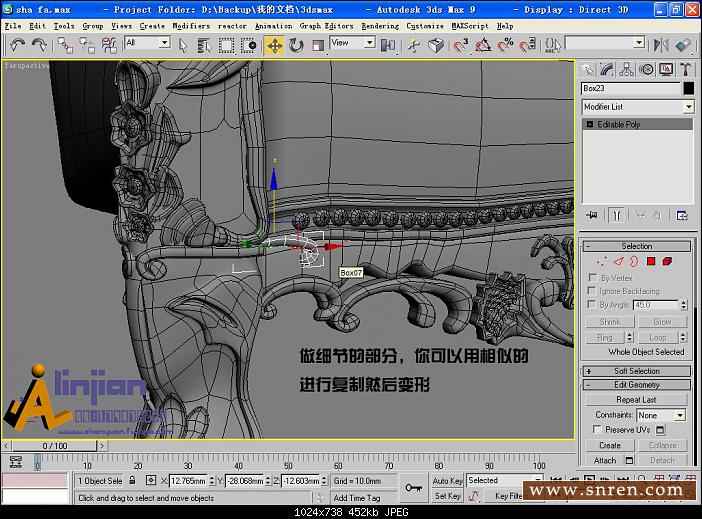Tick the Preserve UVs checkbox
702x519 pixels.
coord(596,429)
